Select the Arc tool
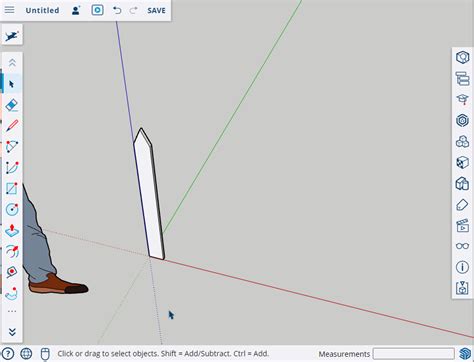This screenshot has height=362, width=474. [12, 147]
